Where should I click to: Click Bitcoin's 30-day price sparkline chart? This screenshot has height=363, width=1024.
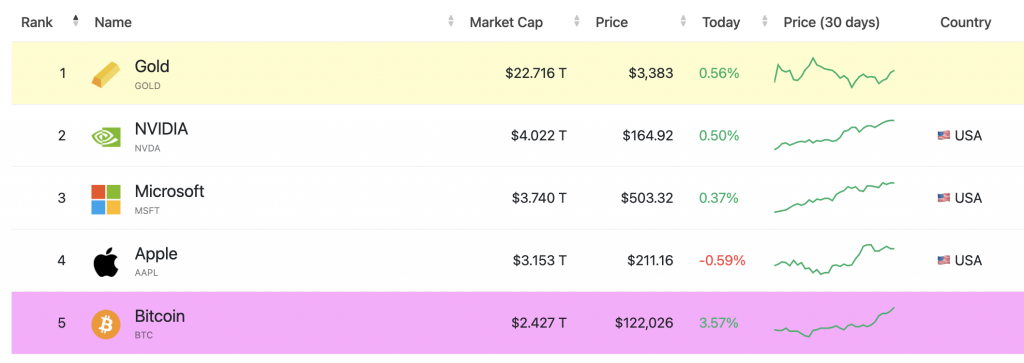pos(834,323)
